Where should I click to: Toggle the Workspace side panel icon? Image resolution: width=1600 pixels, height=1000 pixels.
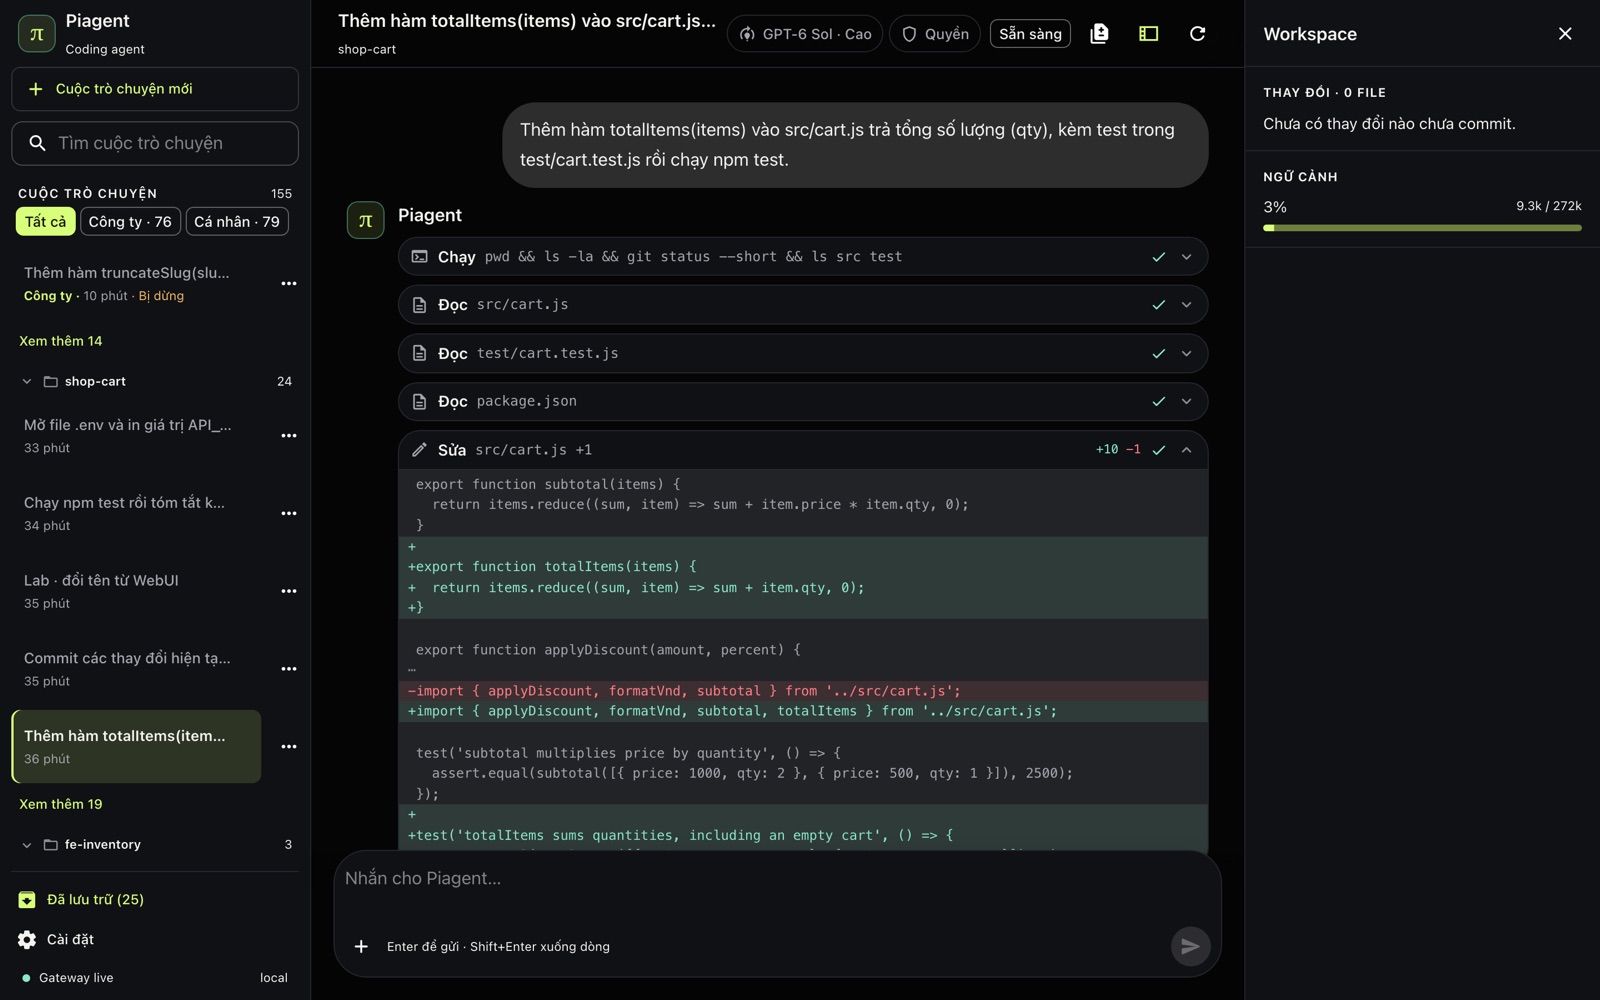[1148, 34]
